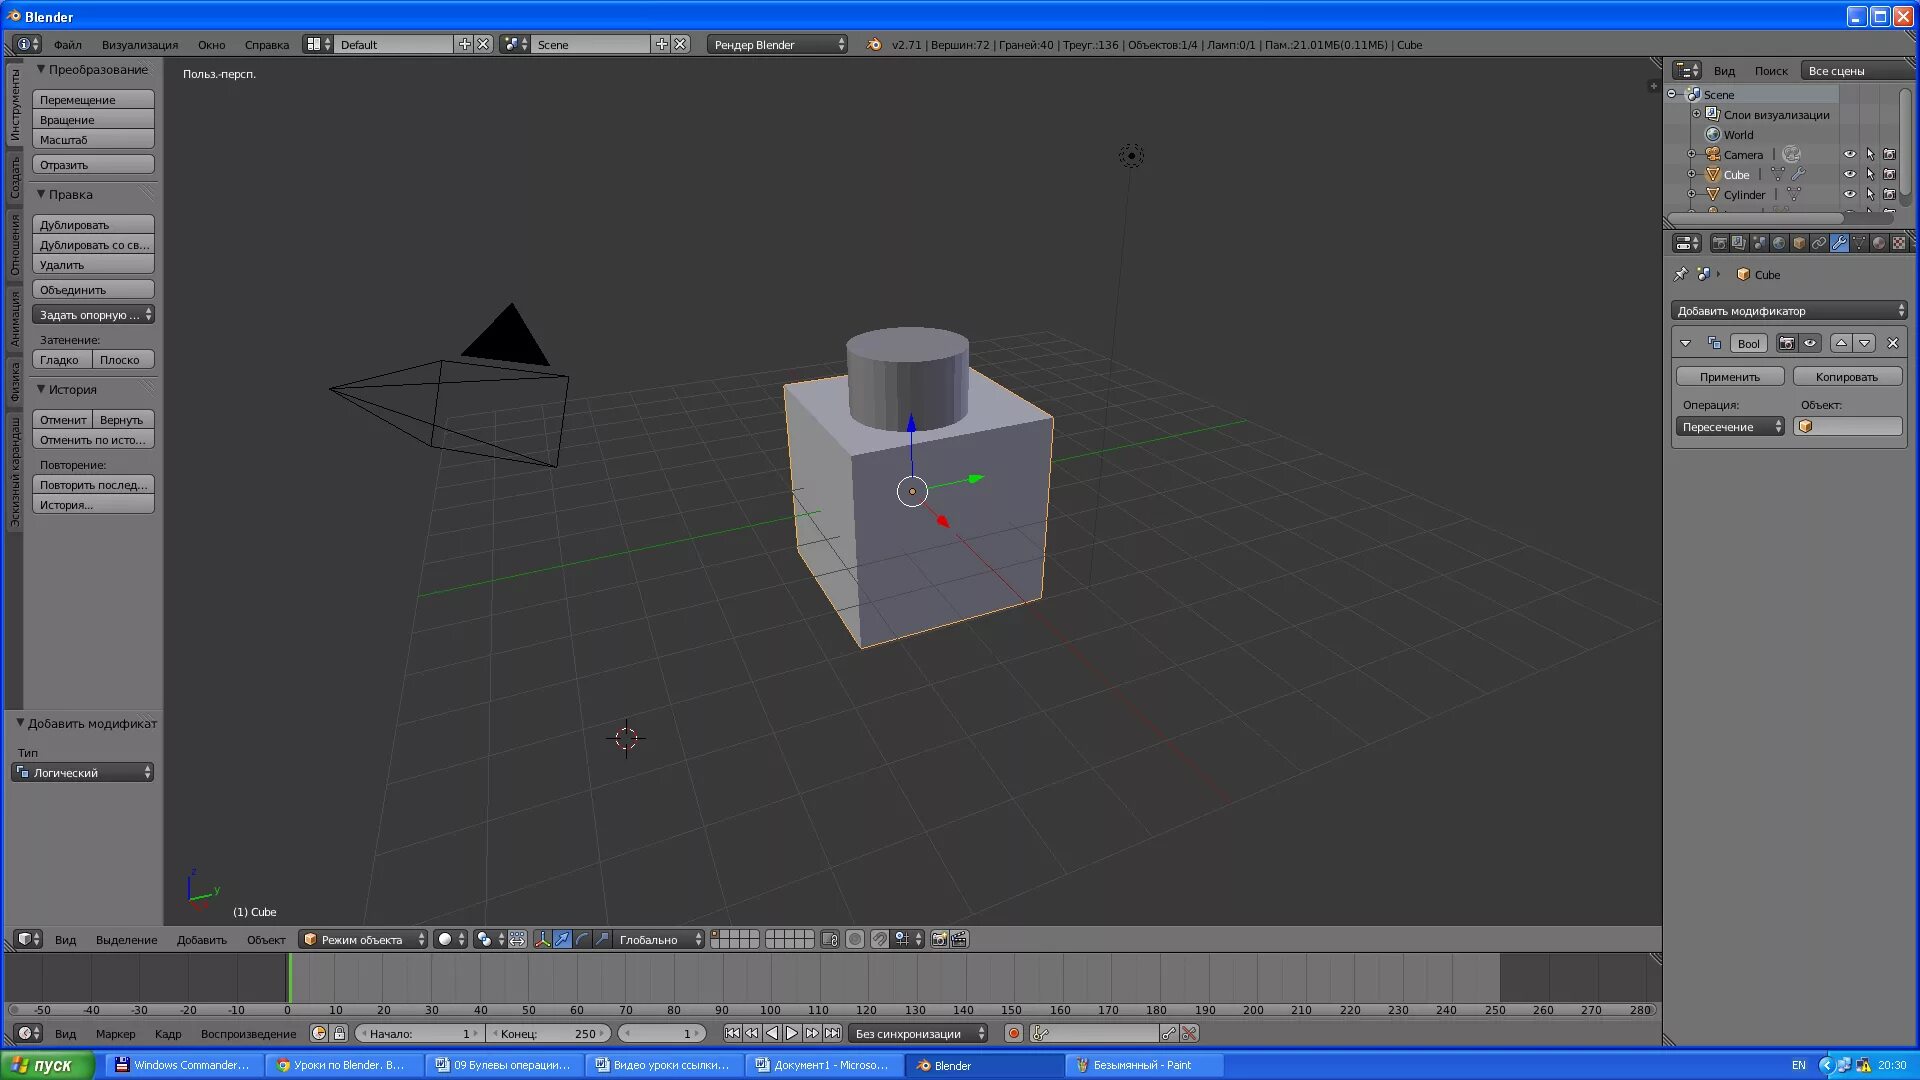The height and width of the screenshot is (1080, 1920).
Task: Move Bool modifier down in stack
Action: pos(1864,343)
